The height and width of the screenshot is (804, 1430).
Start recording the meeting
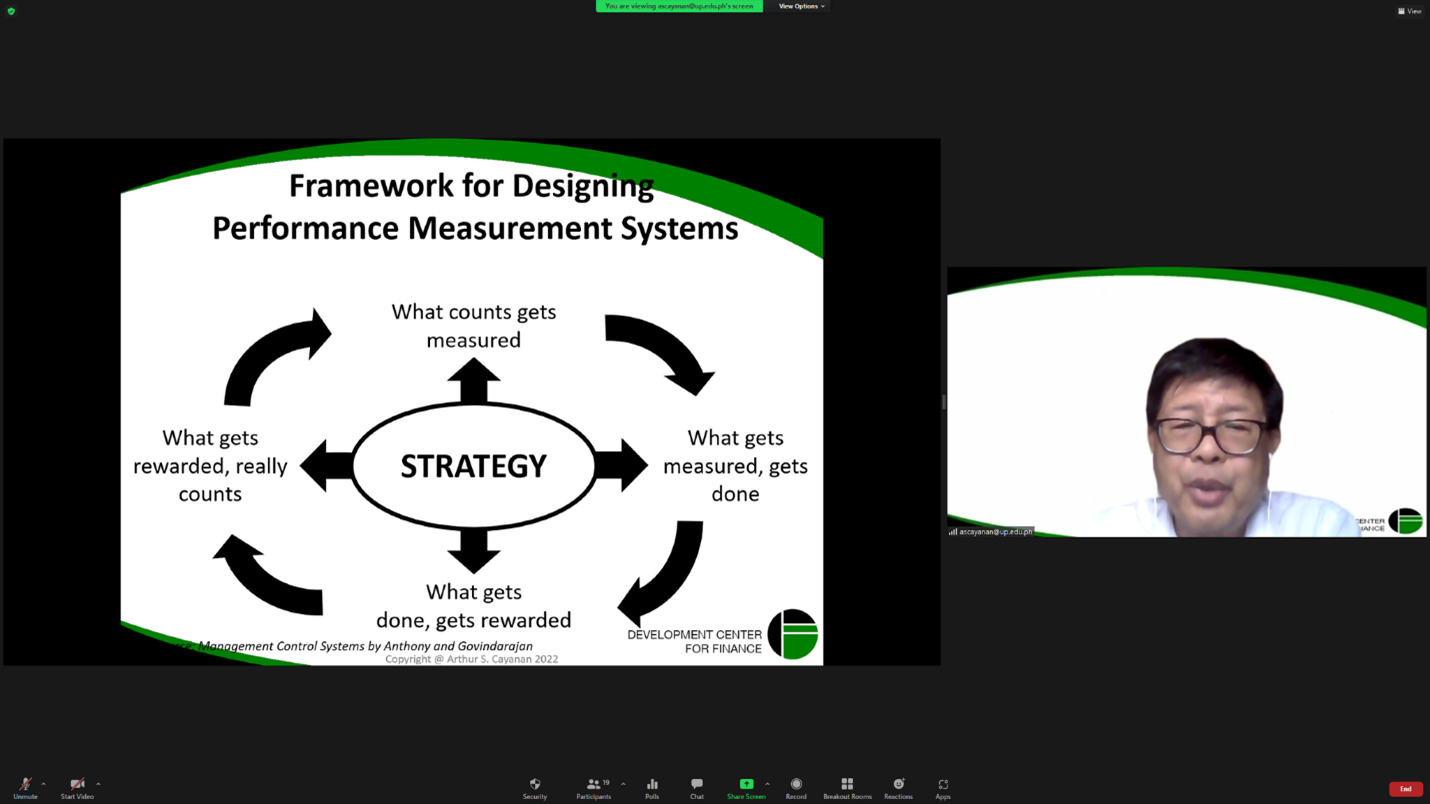click(x=796, y=788)
